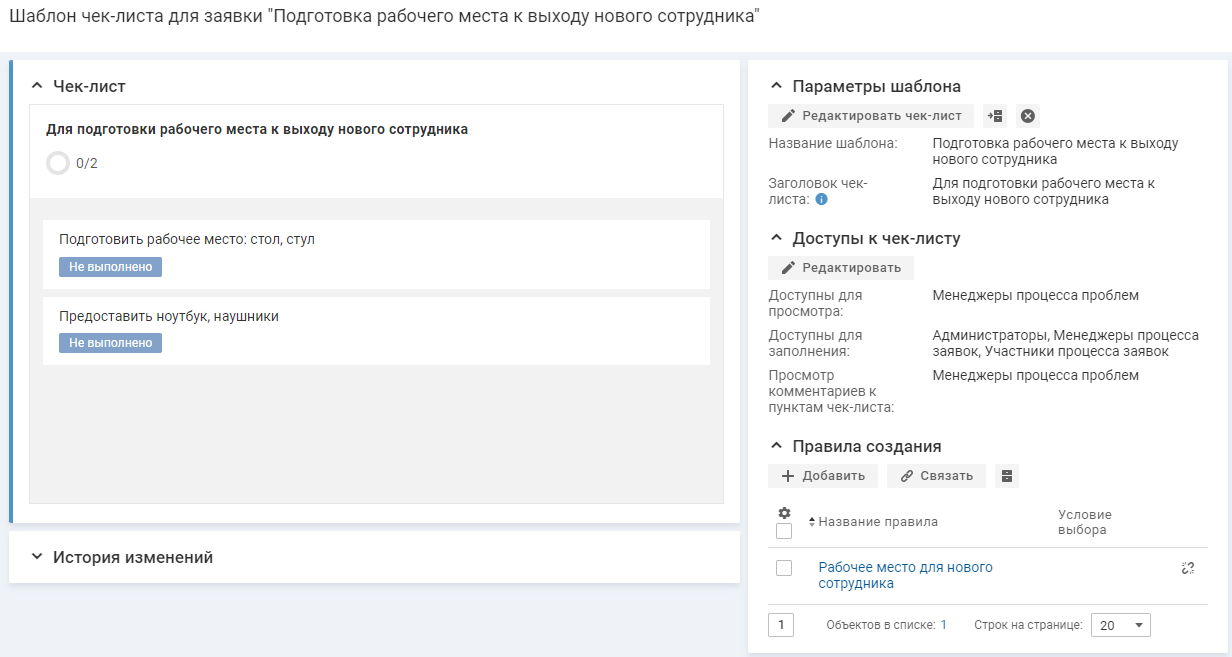1232x657 pixels.
Task: Click the unlink icon in the rule row
Action: pyautogui.click(x=1187, y=568)
